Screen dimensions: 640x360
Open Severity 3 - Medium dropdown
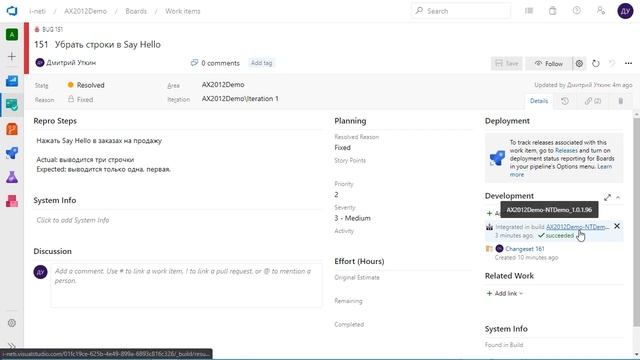[x=403, y=218]
